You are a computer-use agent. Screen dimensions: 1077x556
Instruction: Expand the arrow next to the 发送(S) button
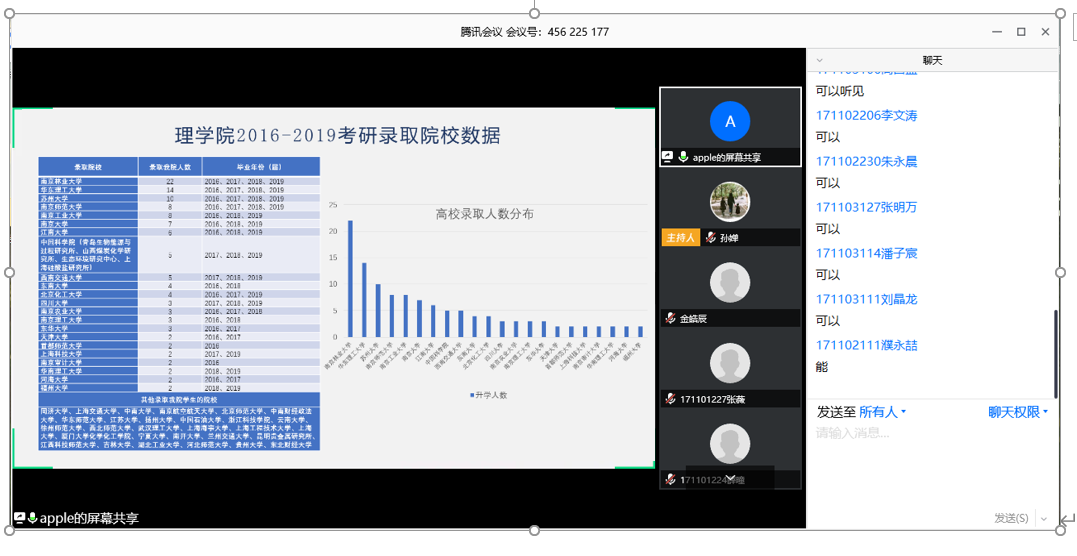(x=1045, y=518)
